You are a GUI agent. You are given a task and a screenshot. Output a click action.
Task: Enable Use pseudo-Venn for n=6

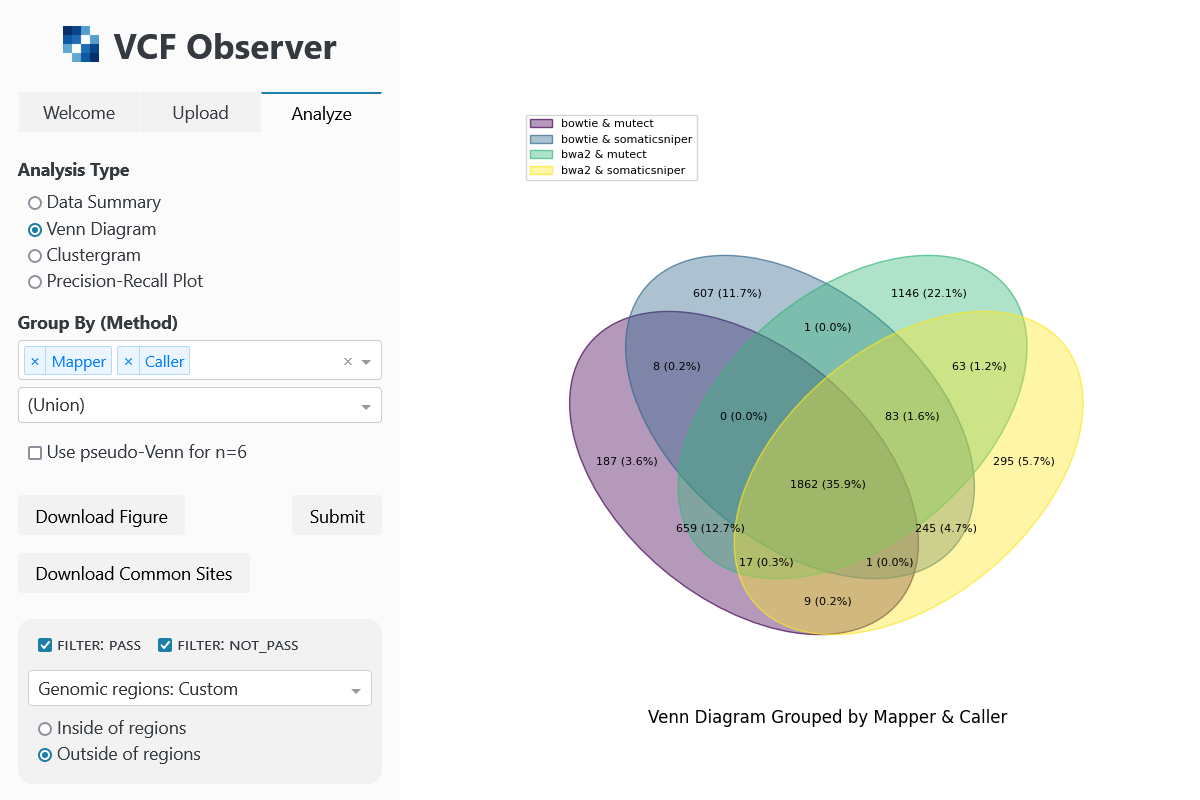[35, 453]
